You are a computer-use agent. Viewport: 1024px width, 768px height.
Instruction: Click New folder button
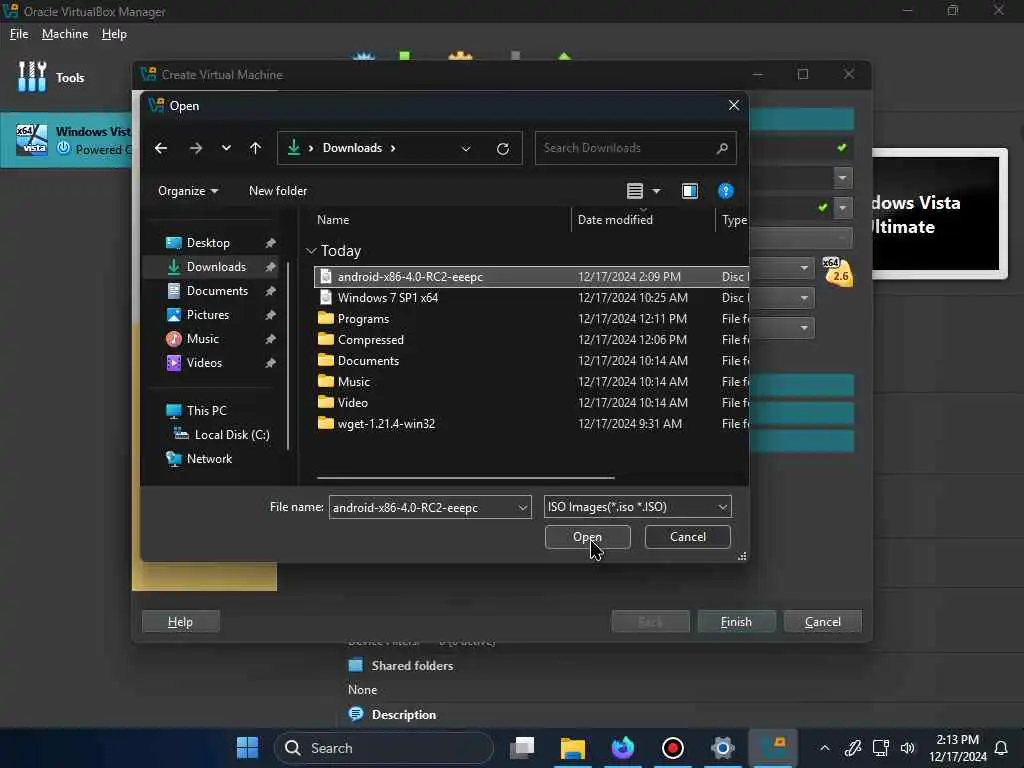tap(278, 191)
